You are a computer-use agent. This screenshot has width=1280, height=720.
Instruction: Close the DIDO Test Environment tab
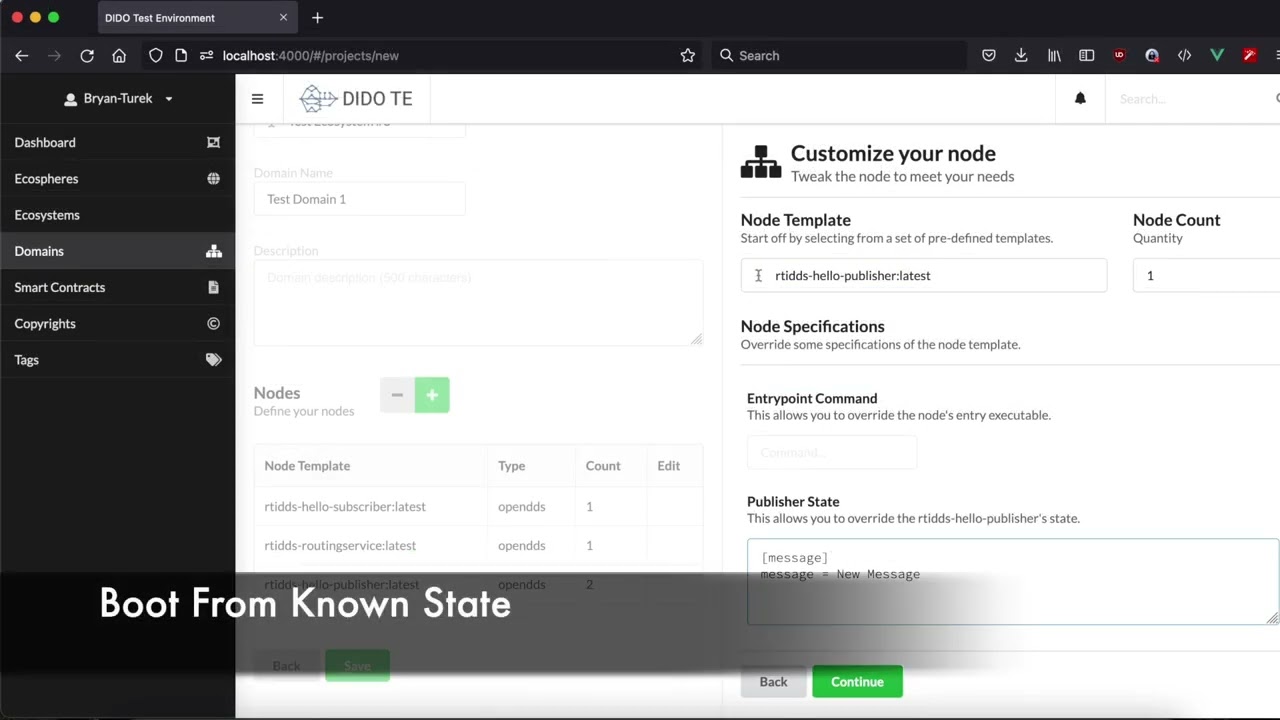coord(283,18)
